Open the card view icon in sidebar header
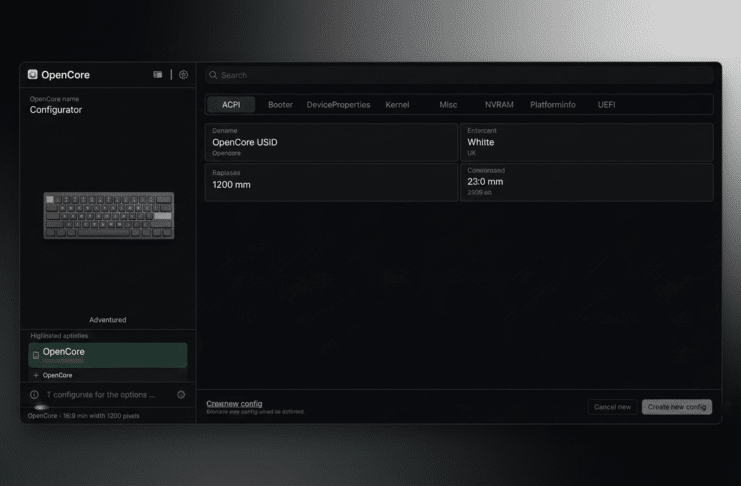This screenshot has height=486, width=741. coord(157,75)
